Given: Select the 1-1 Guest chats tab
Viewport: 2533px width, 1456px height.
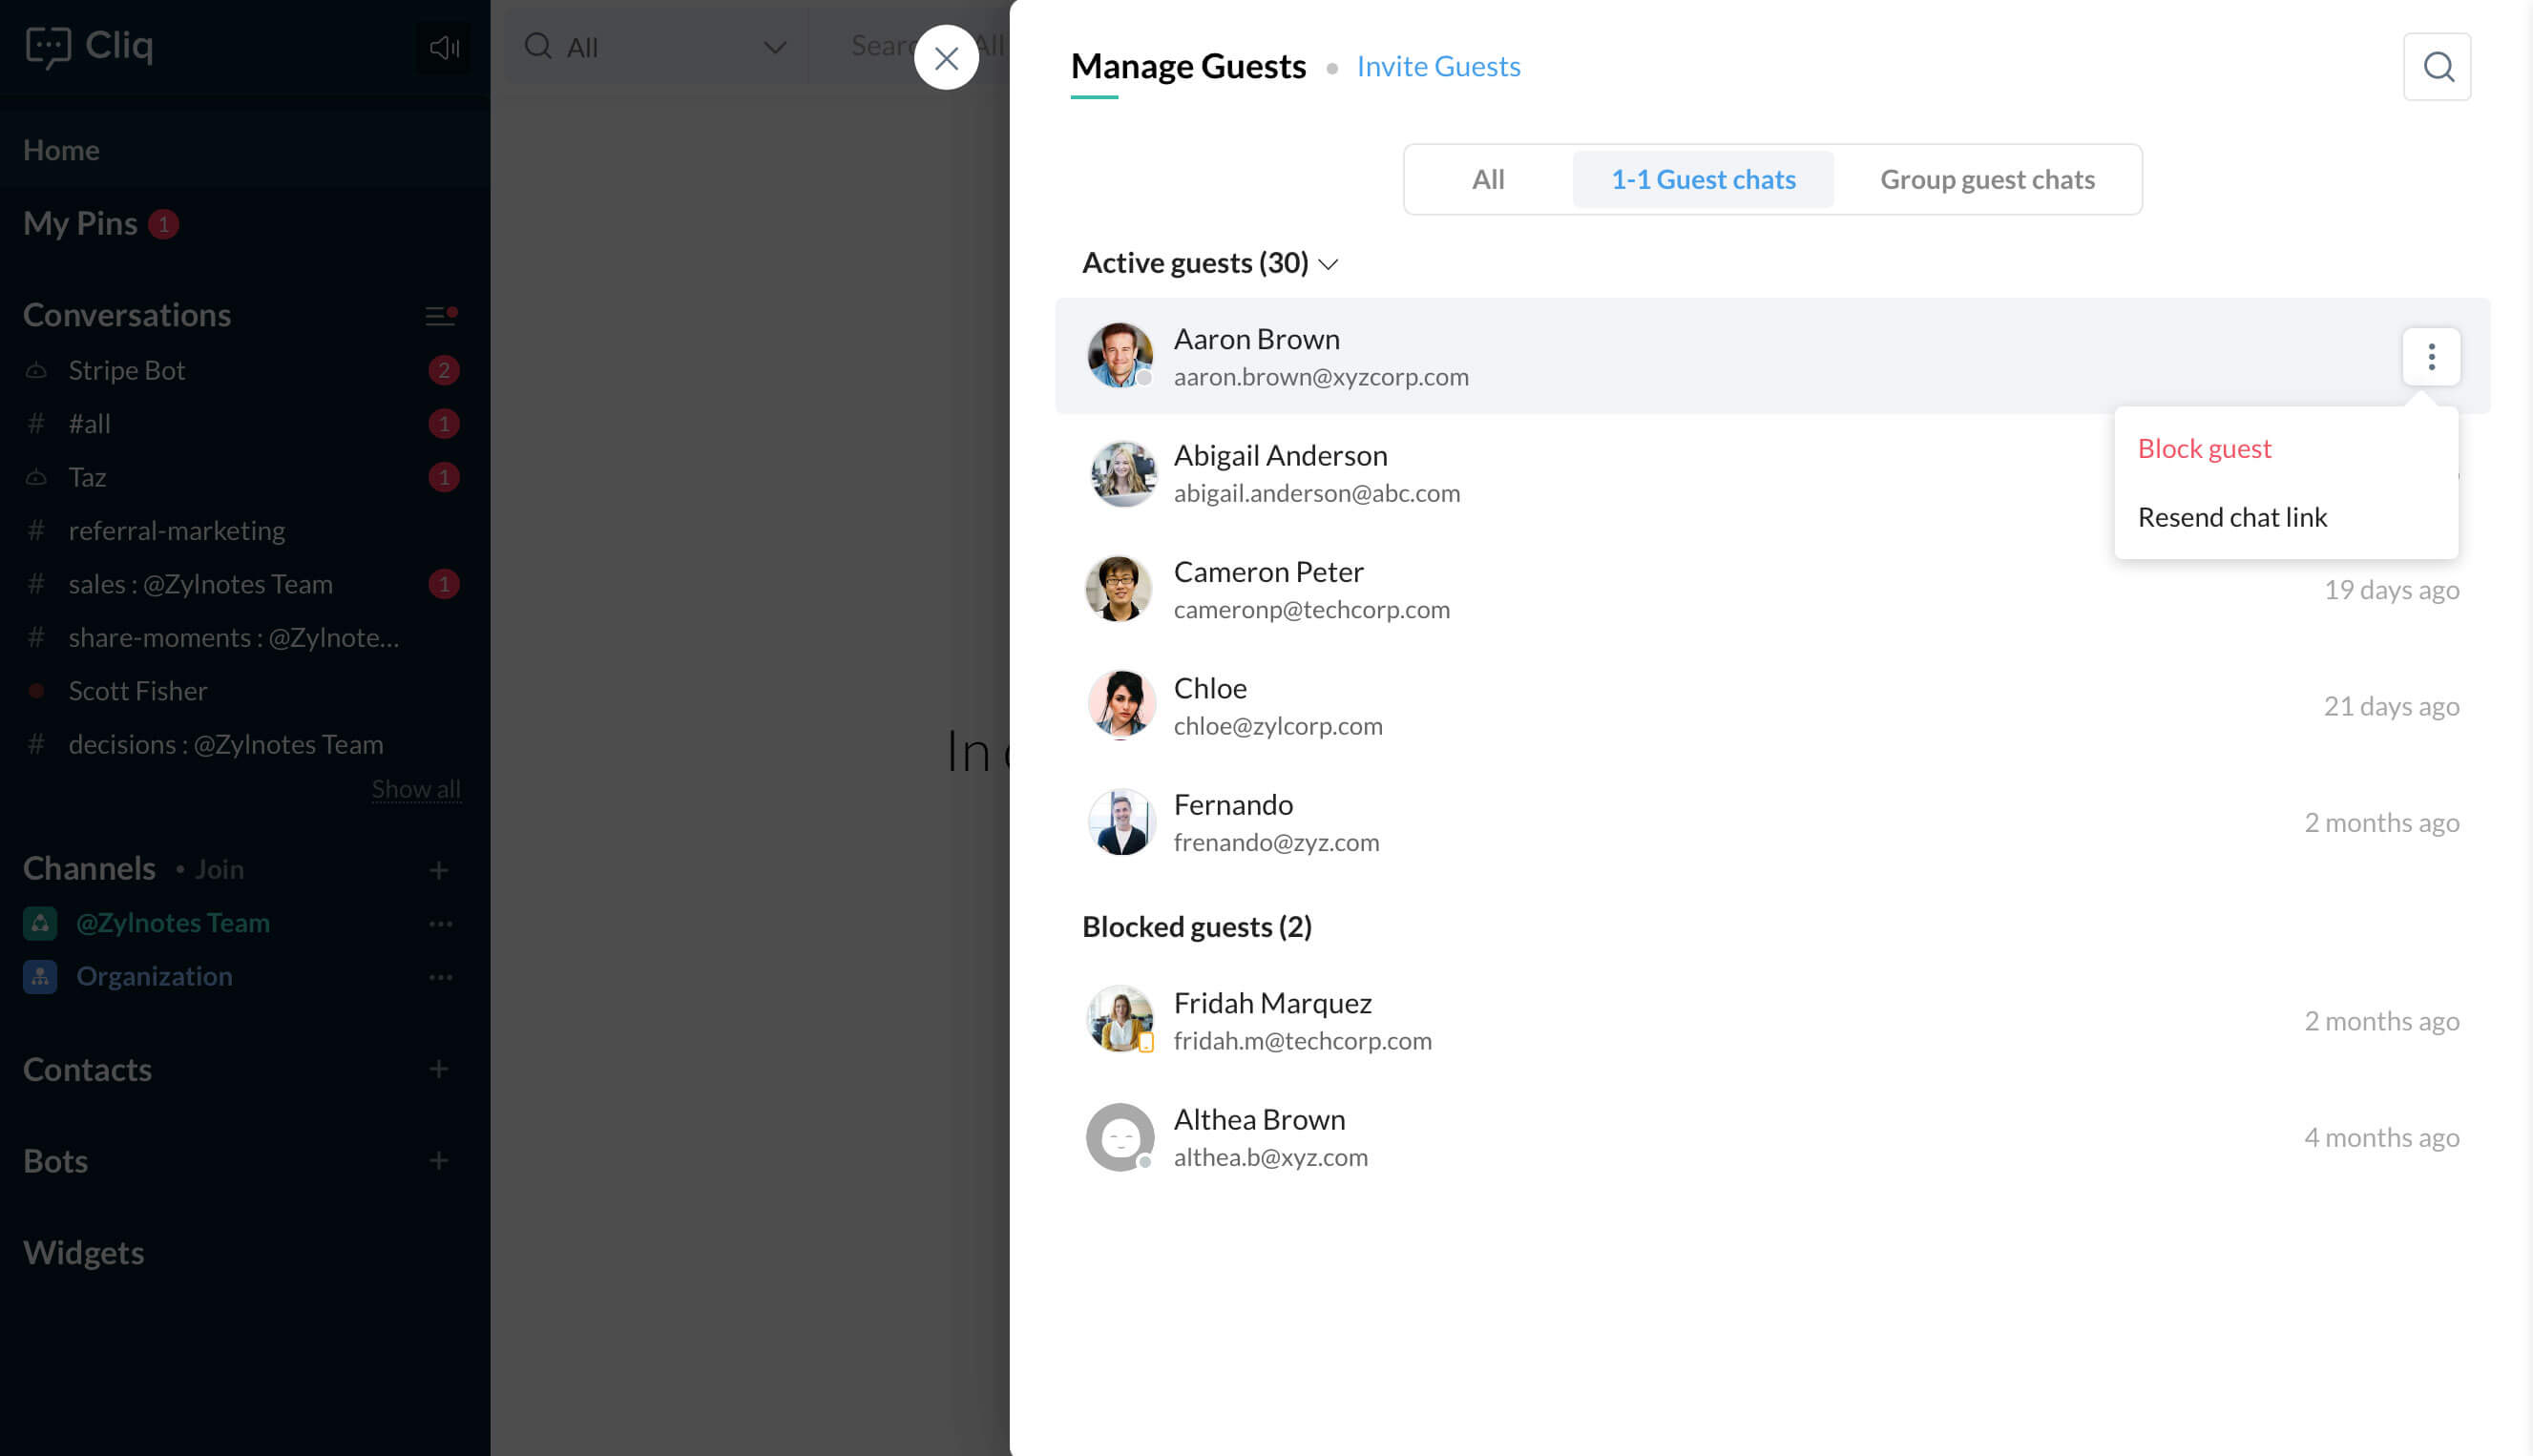Looking at the screenshot, I should (1703, 179).
